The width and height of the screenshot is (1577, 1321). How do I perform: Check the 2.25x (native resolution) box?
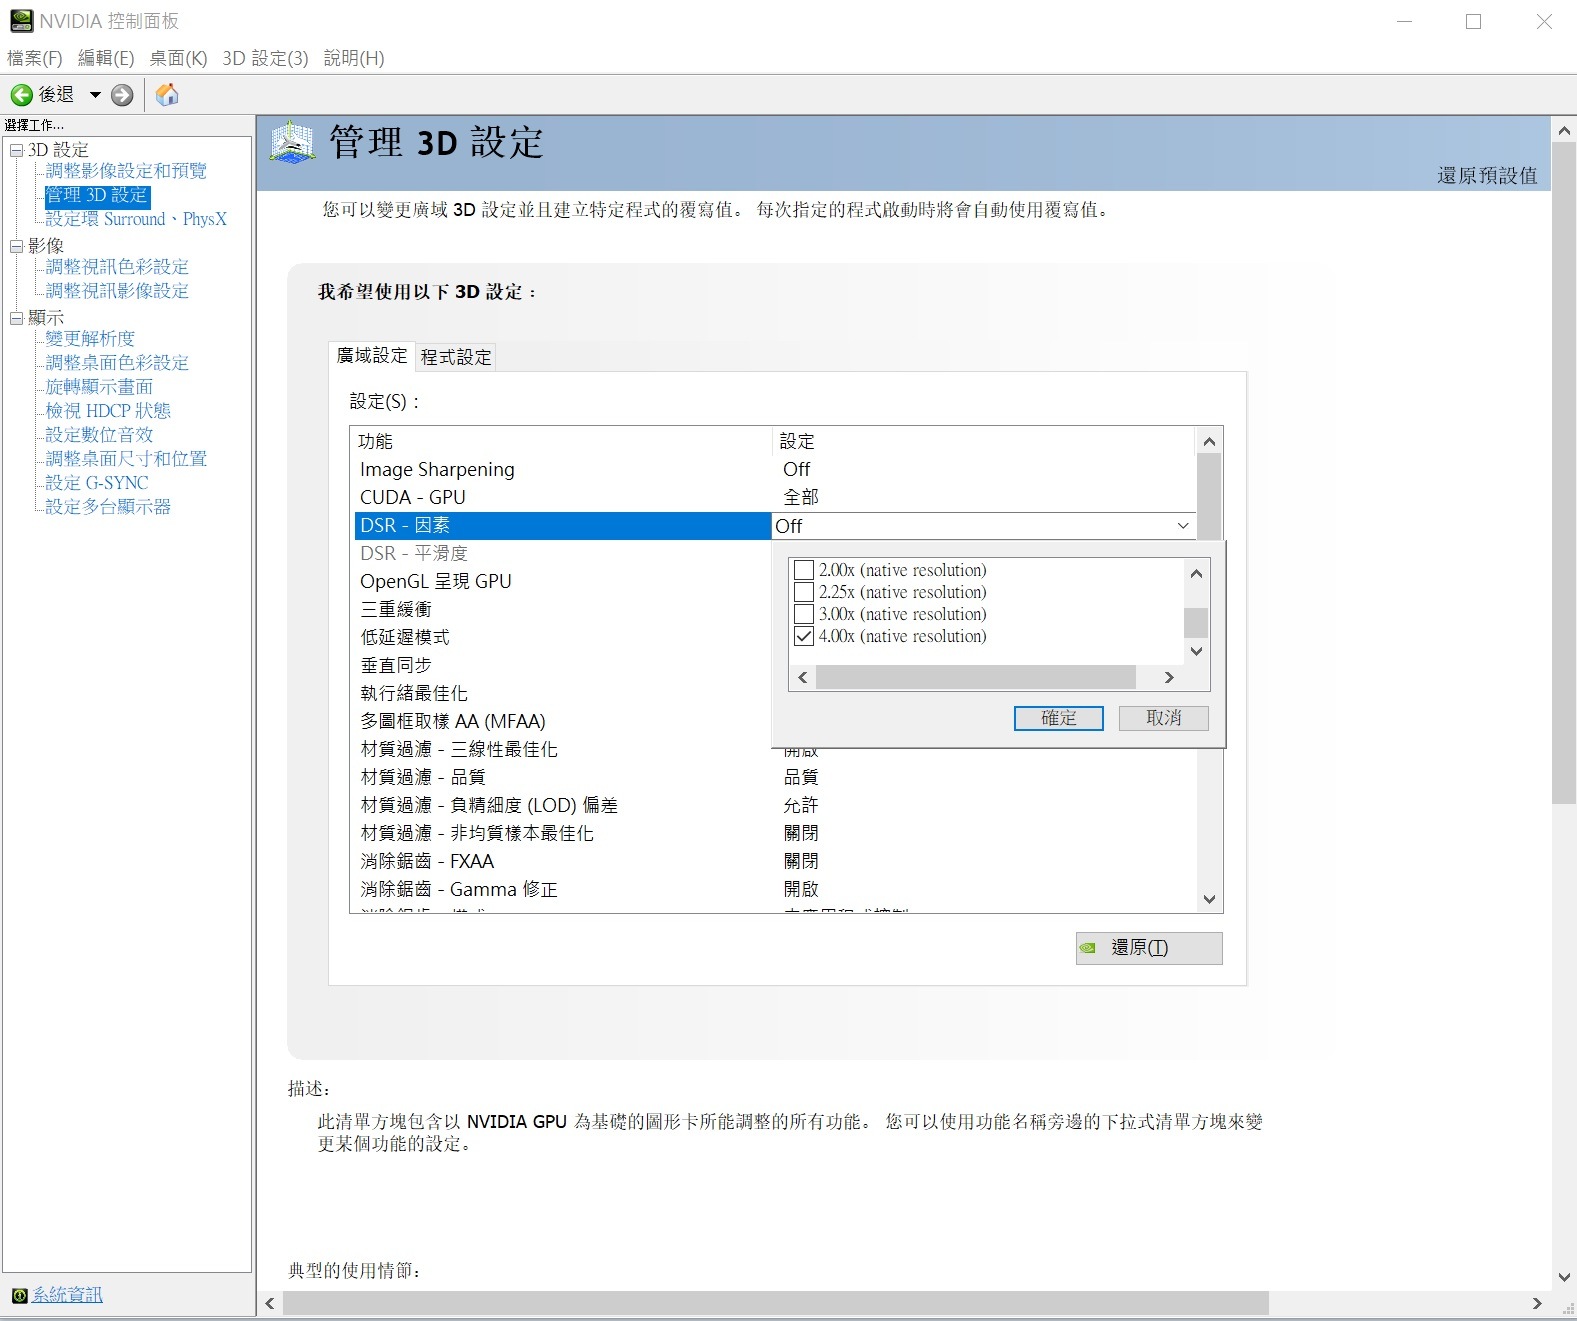coord(804,592)
